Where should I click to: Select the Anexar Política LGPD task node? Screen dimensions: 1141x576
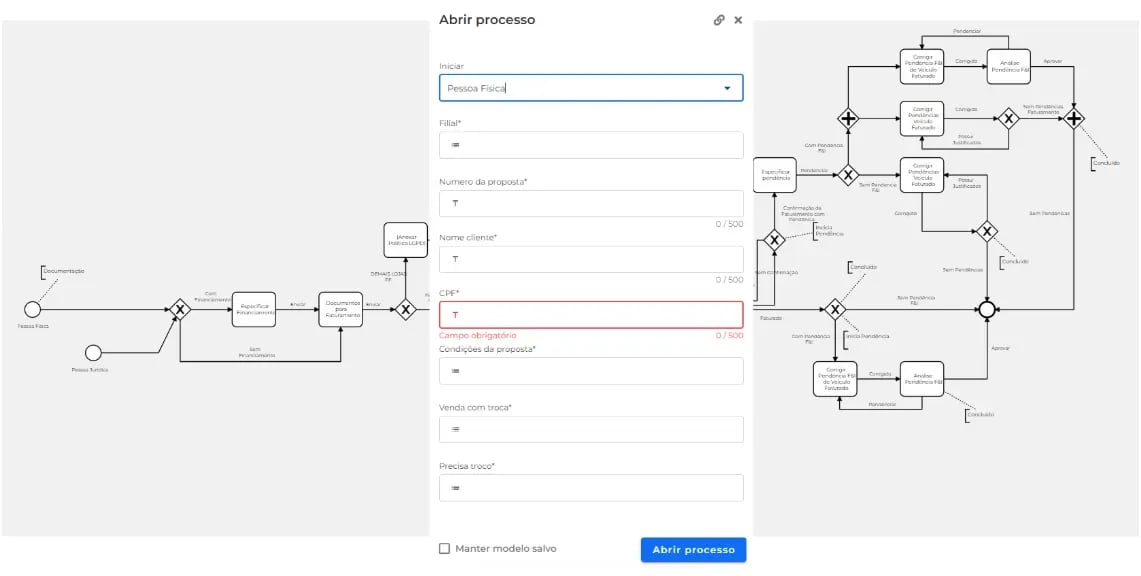click(406, 240)
